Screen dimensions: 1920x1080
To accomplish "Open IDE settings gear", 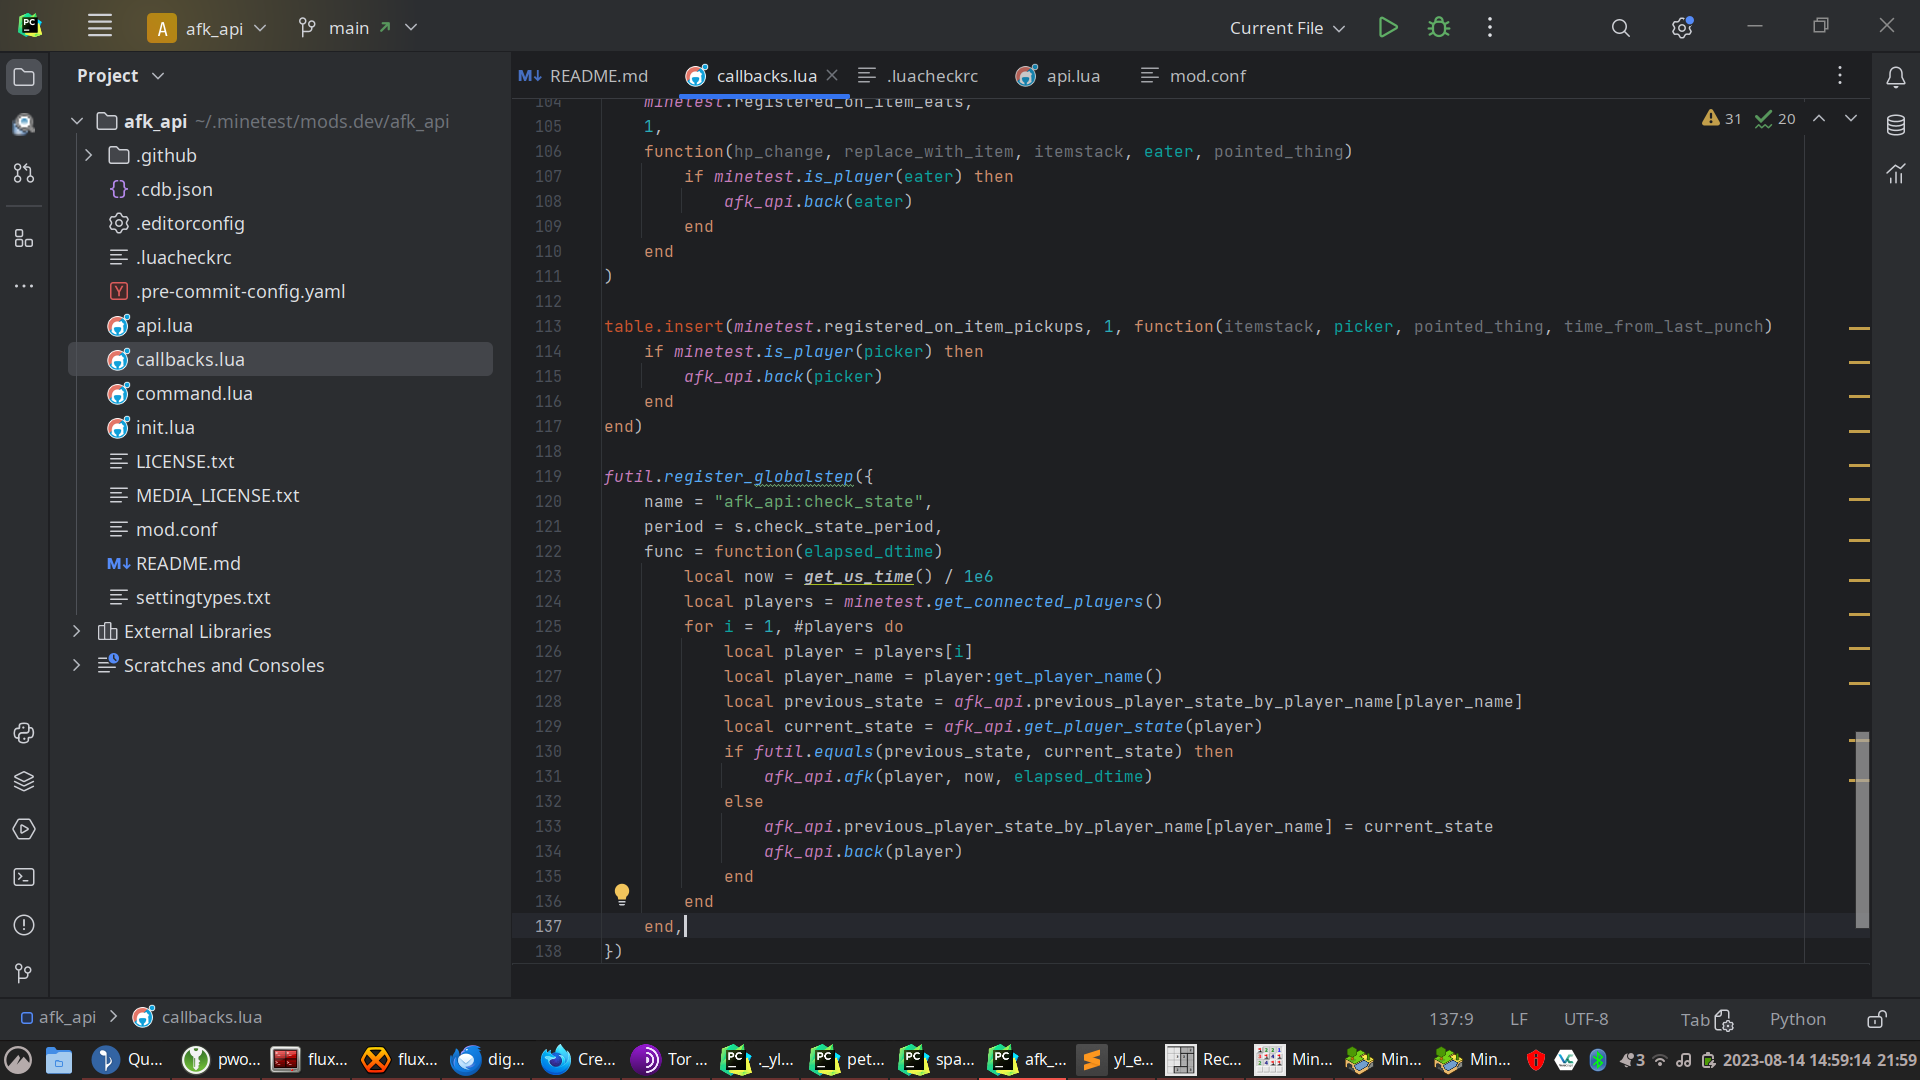I will coord(1681,28).
